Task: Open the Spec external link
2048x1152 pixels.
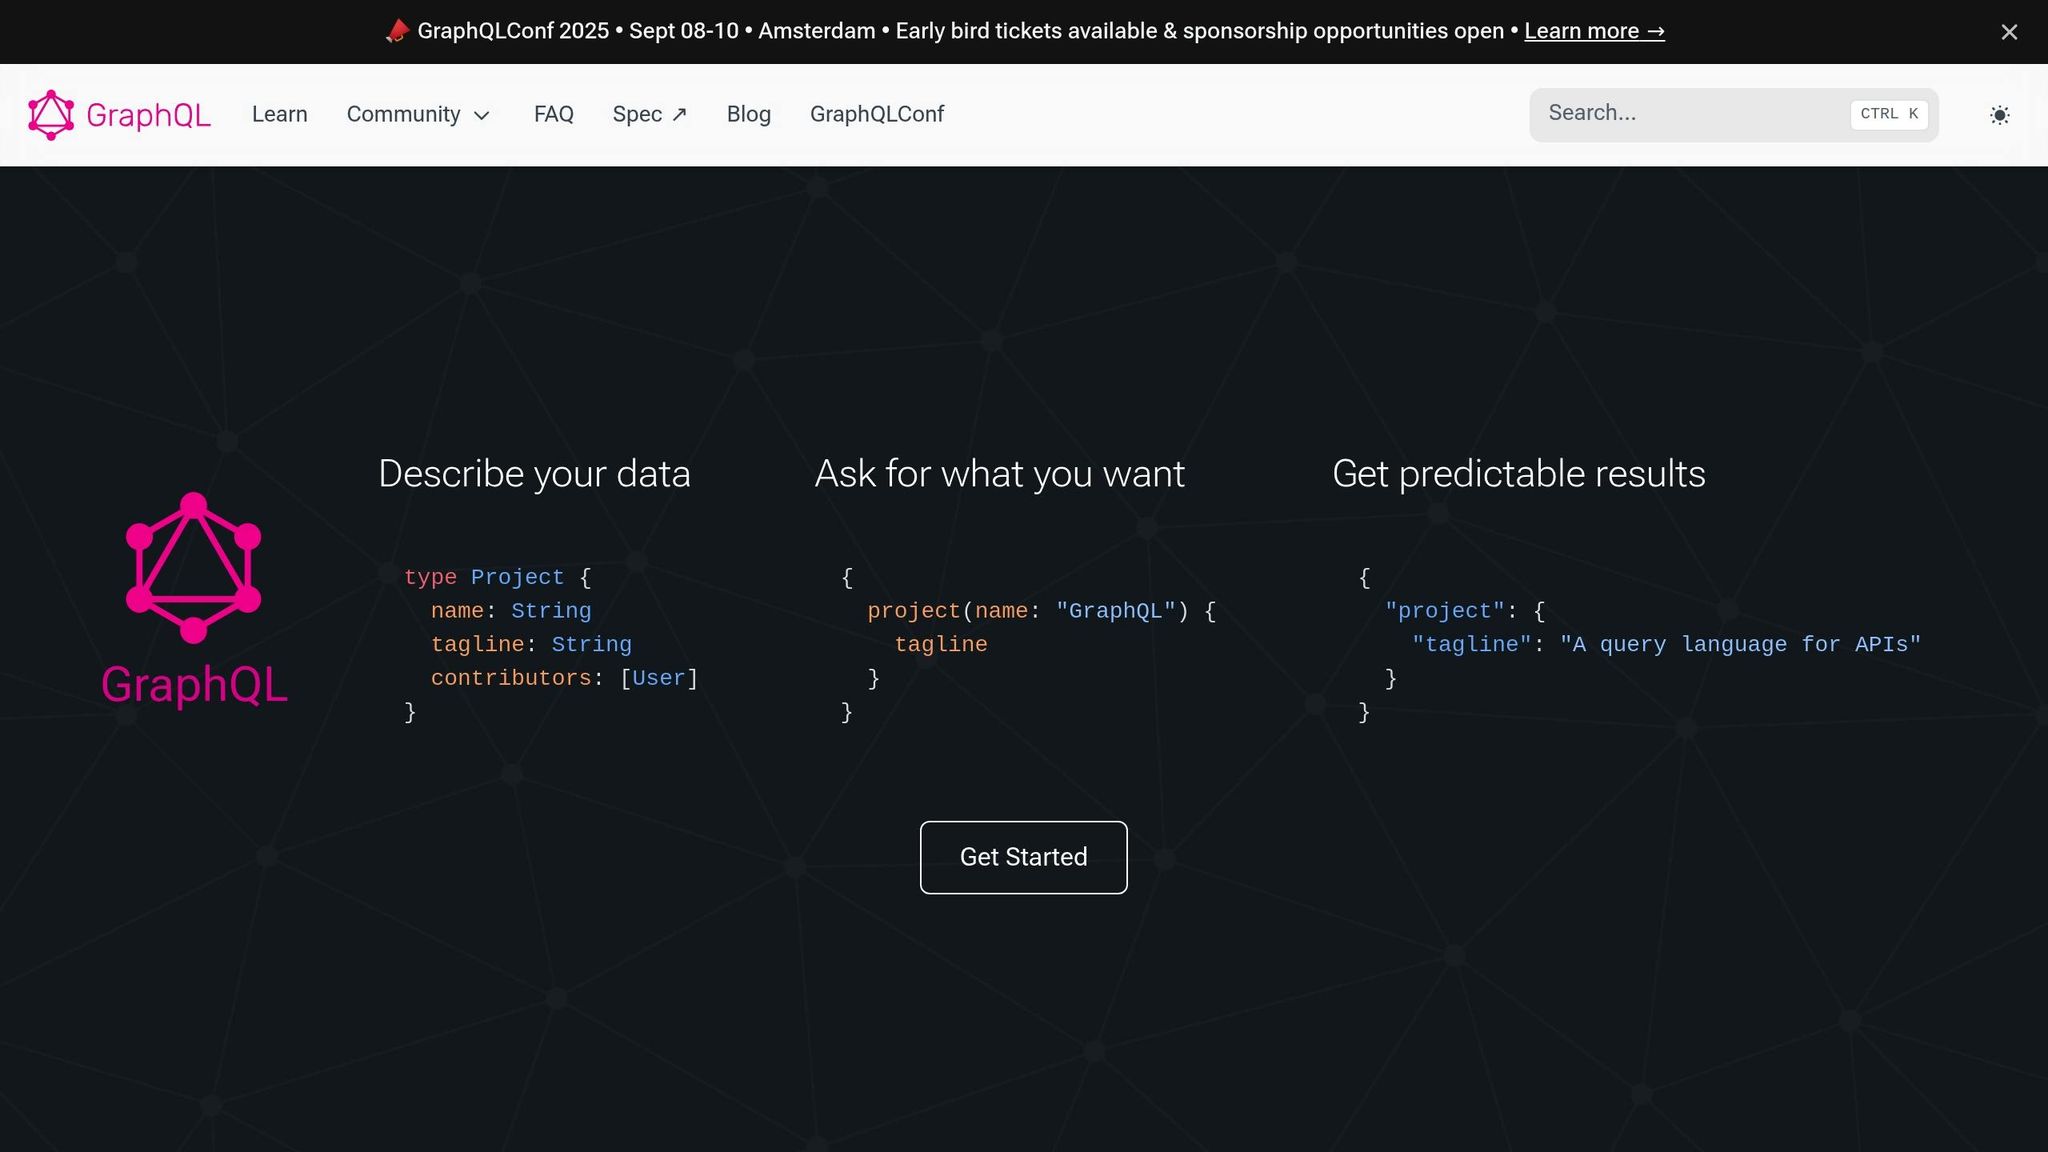Action: [650, 114]
